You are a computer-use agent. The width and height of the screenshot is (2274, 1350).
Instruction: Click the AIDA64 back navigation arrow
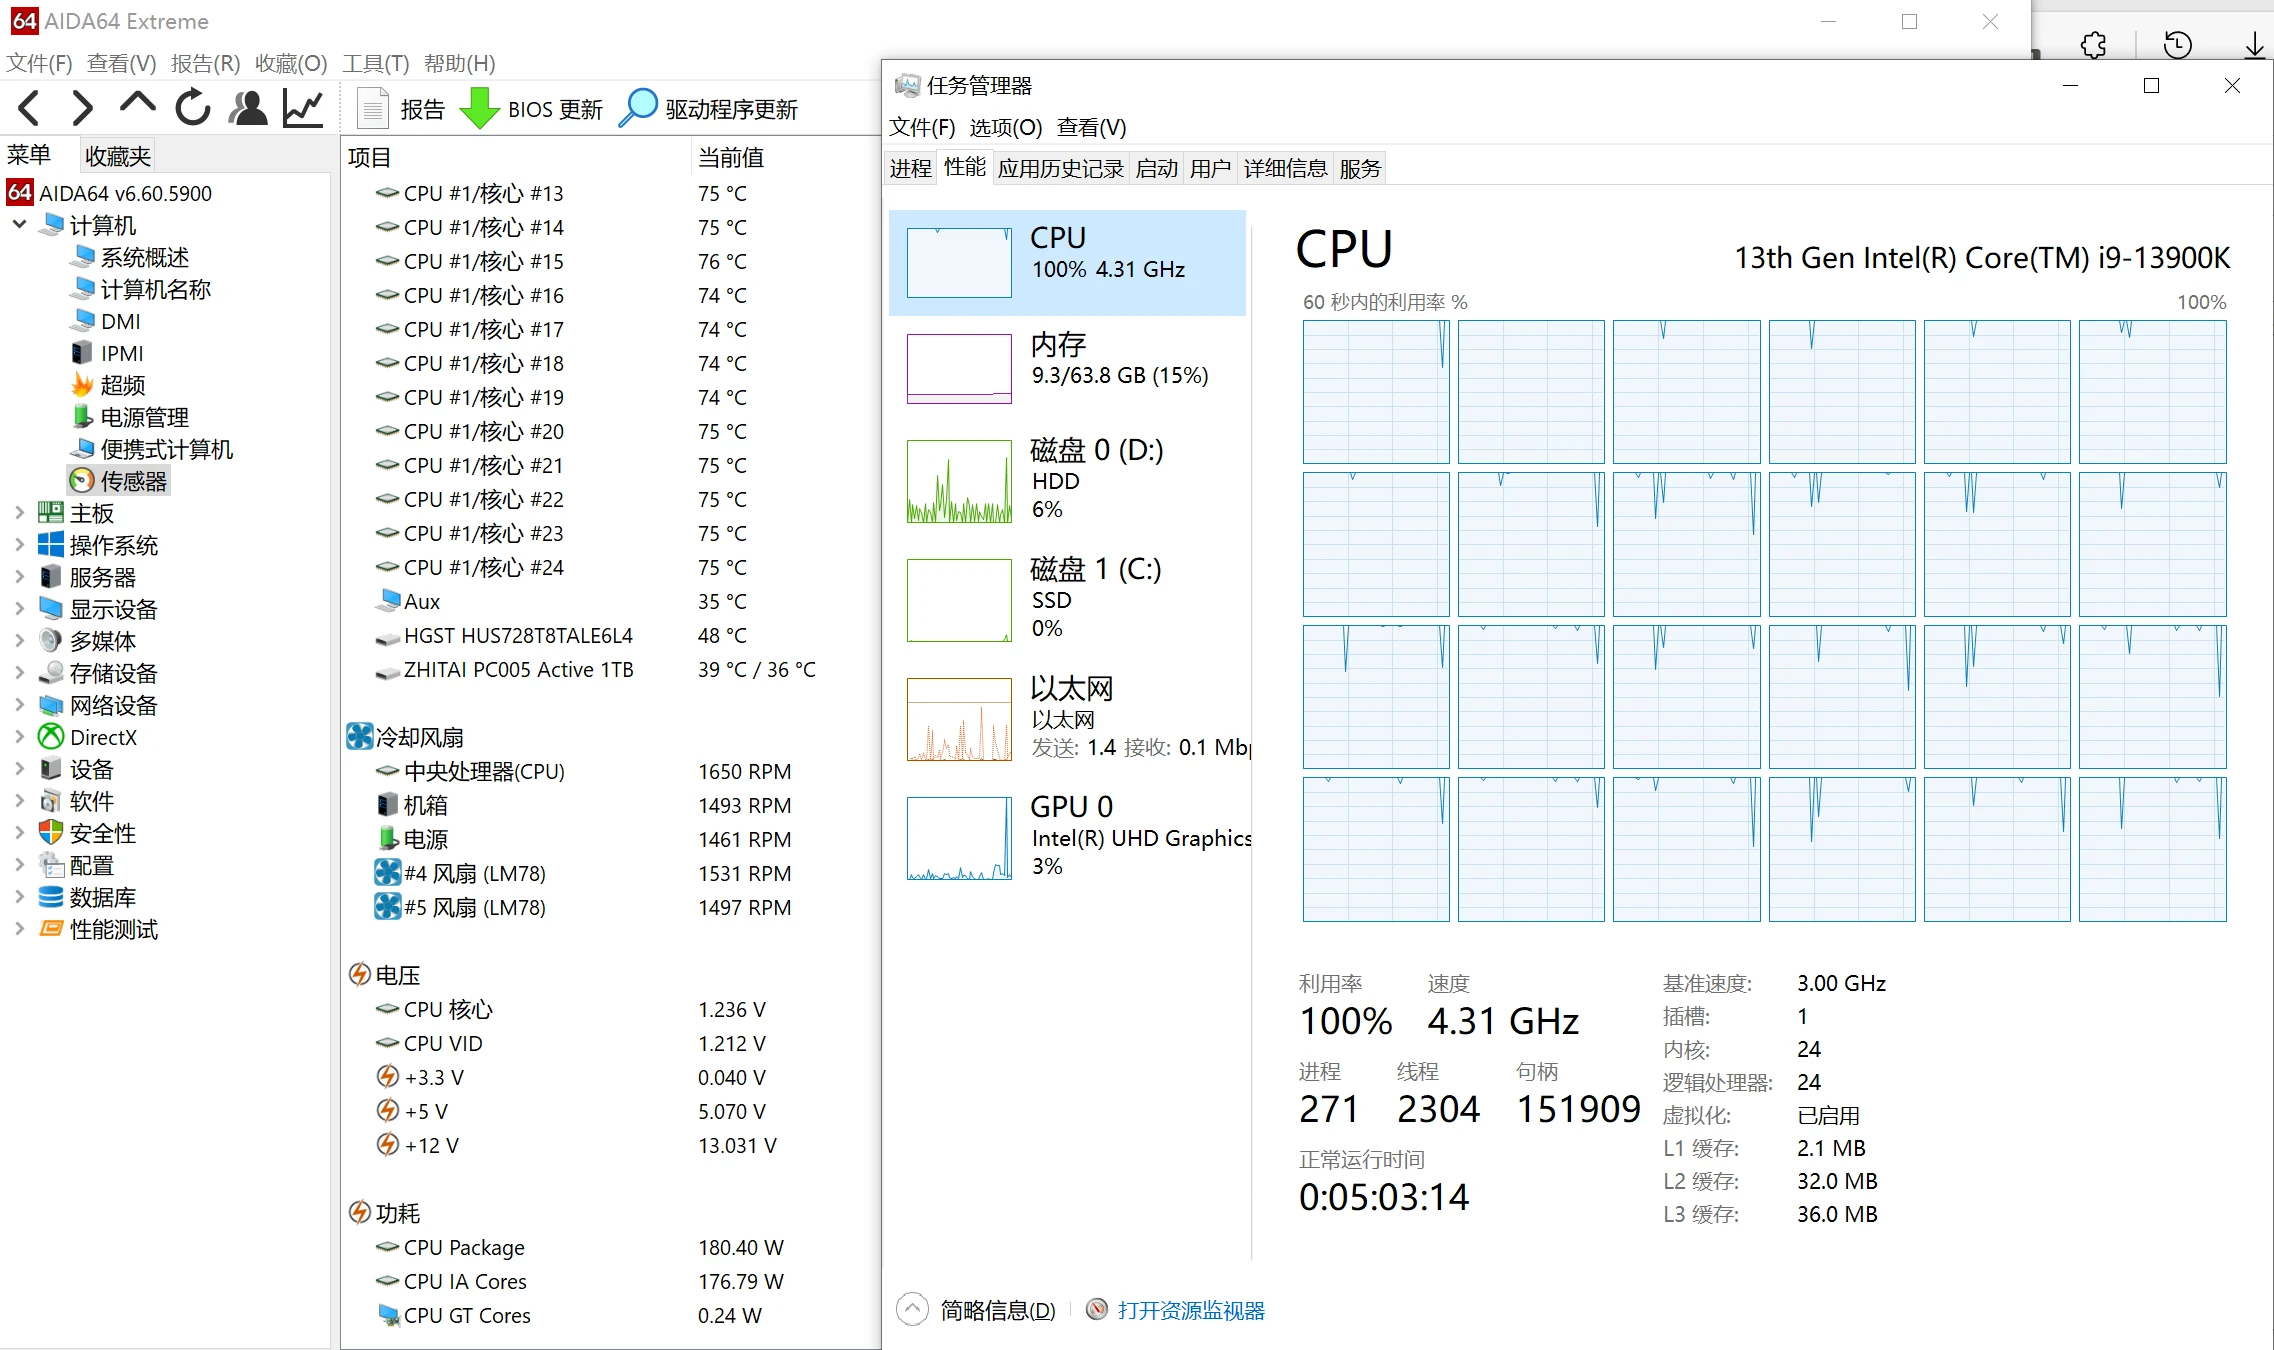point(29,108)
